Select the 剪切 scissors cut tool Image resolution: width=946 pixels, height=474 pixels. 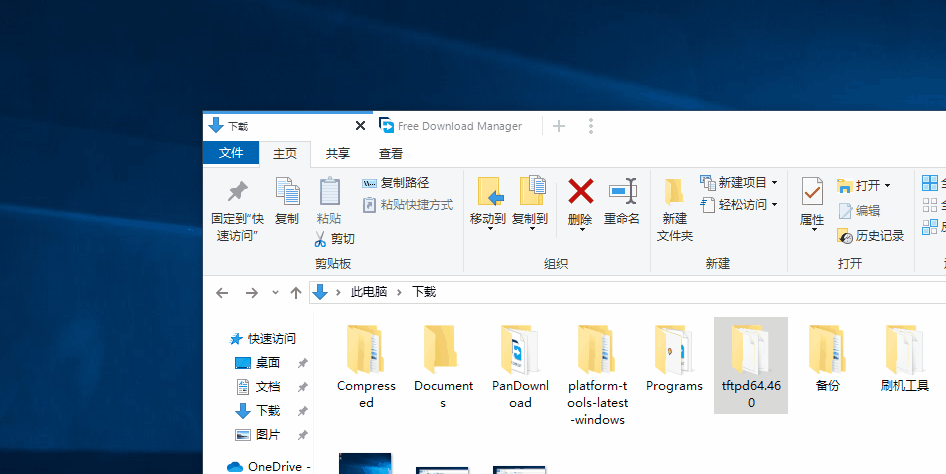click(334, 239)
